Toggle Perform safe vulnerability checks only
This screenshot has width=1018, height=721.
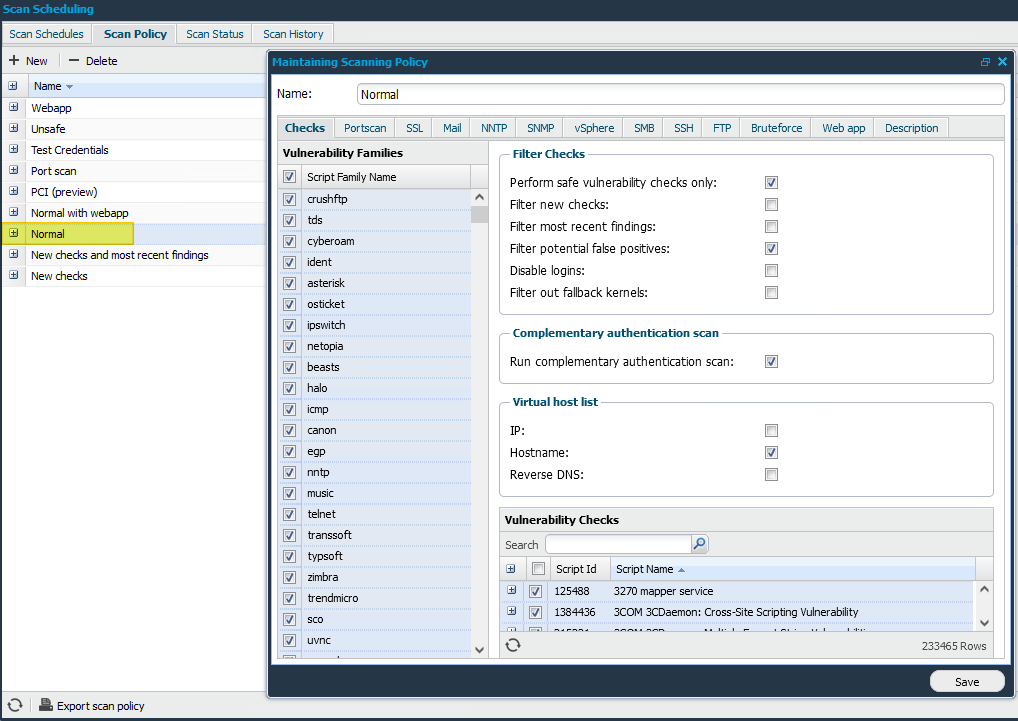pos(771,183)
